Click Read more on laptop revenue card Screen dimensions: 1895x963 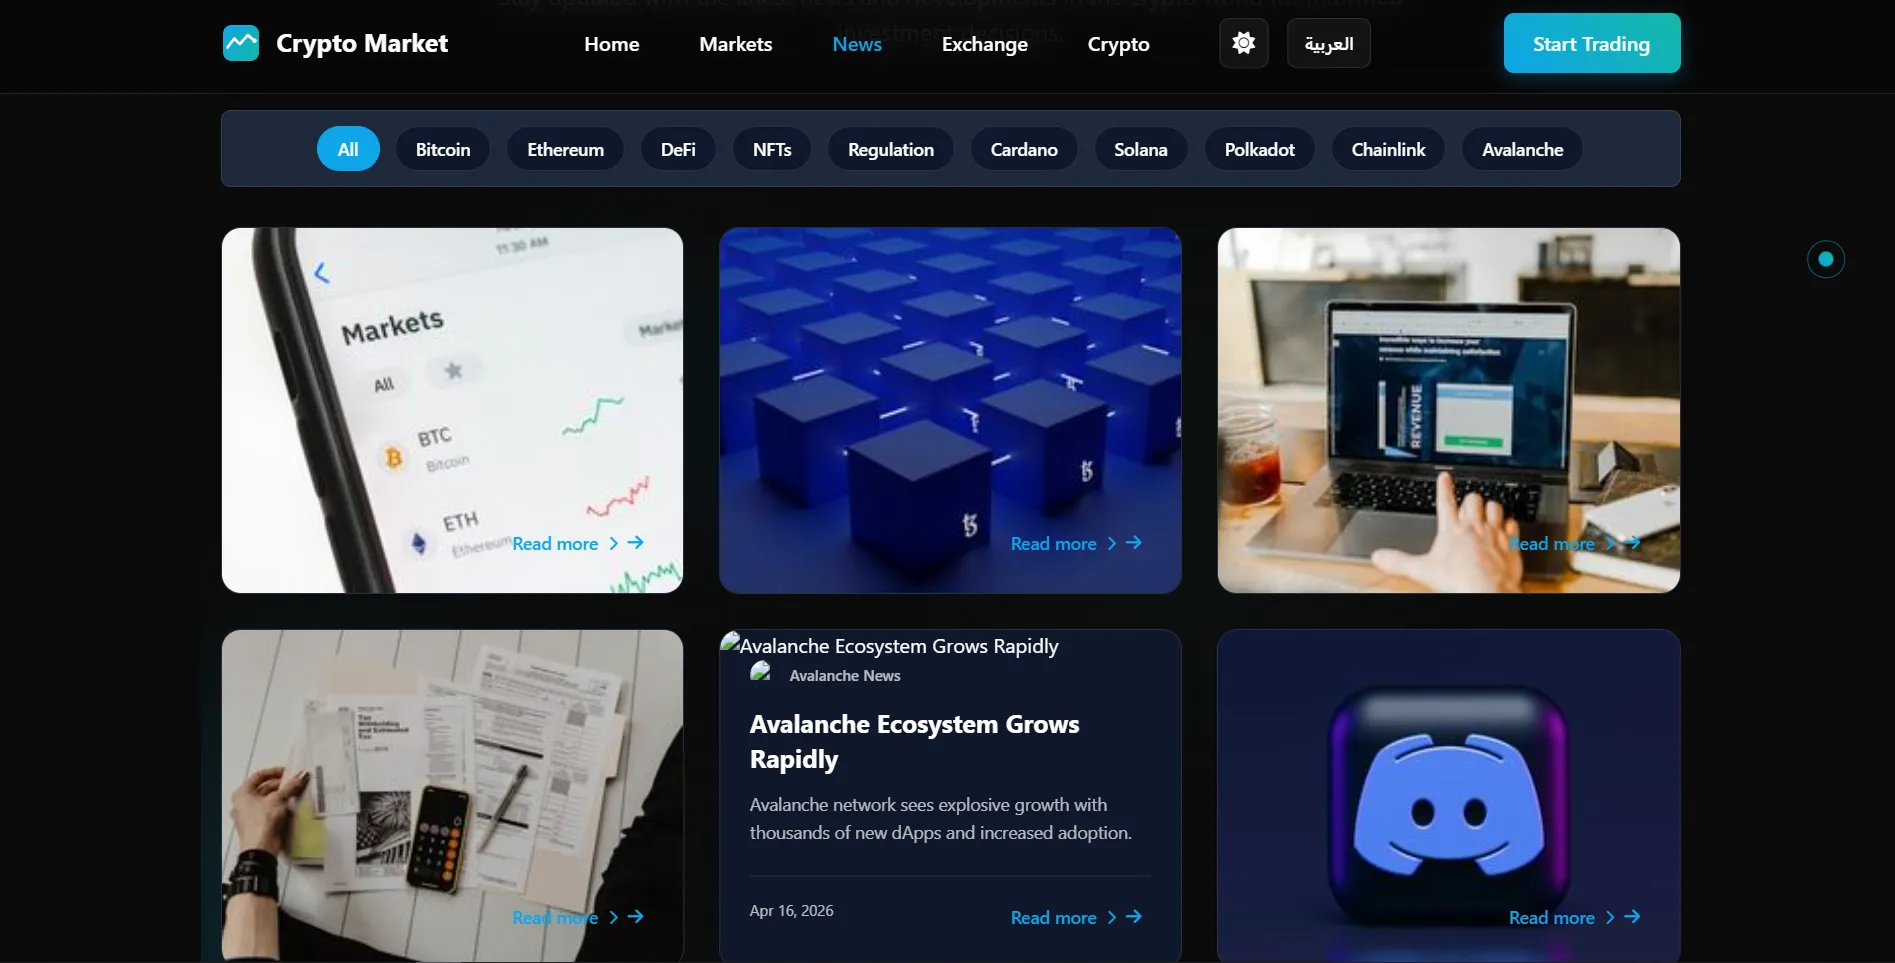[1552, 544]
